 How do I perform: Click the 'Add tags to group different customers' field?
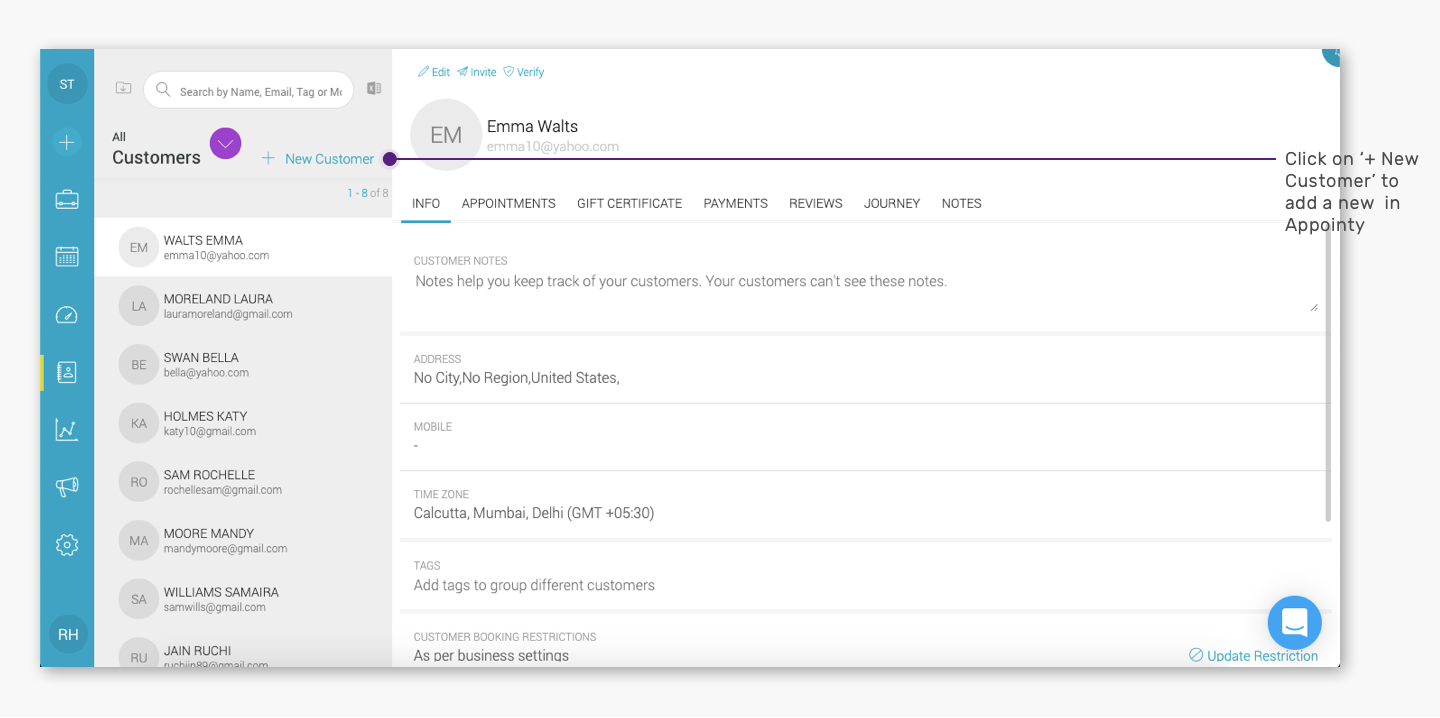pyautogui.click(x=534, y=585)
